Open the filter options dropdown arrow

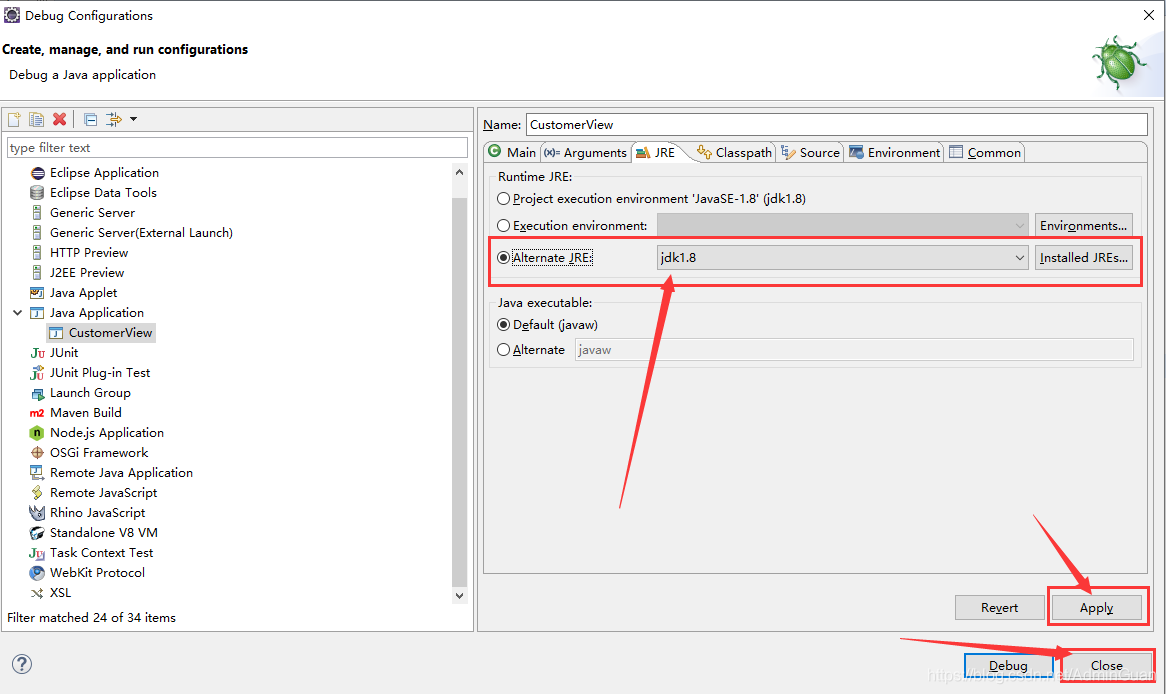(x=133, y=119)
